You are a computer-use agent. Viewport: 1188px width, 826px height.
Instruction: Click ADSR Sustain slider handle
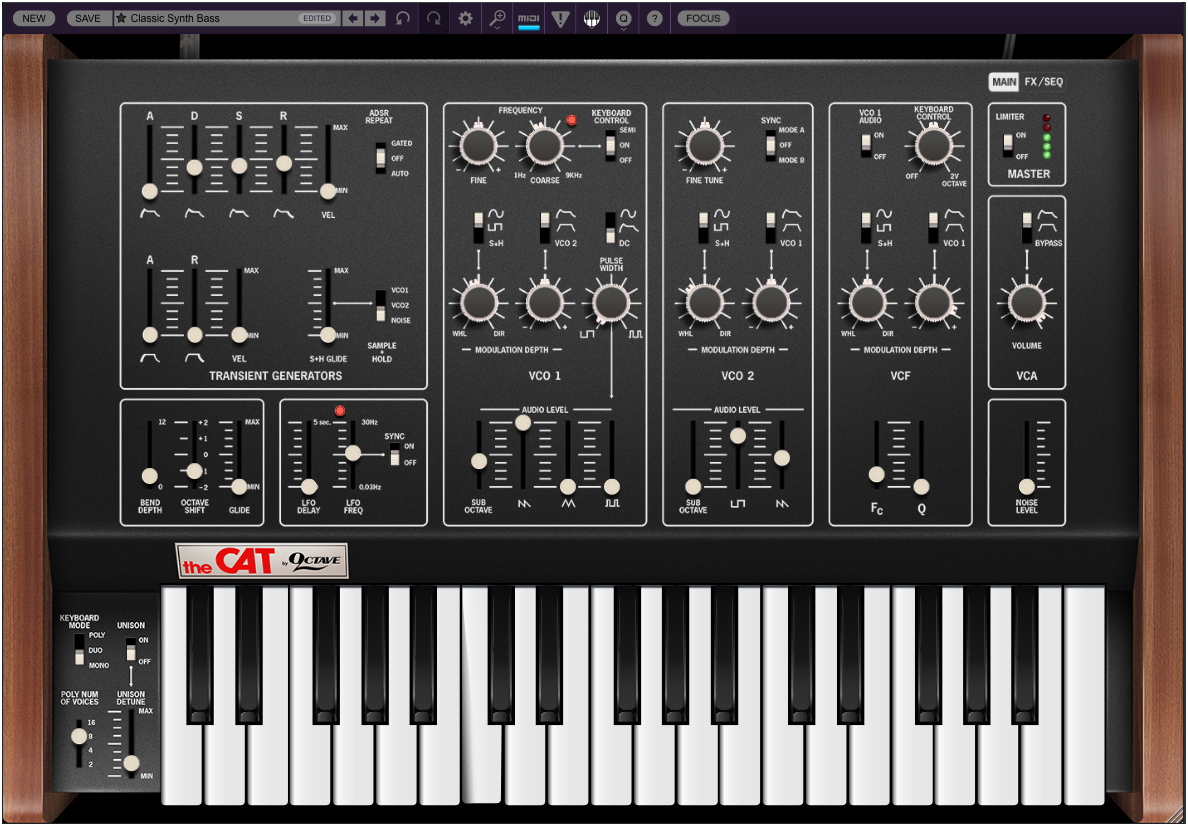pos(239,166)
